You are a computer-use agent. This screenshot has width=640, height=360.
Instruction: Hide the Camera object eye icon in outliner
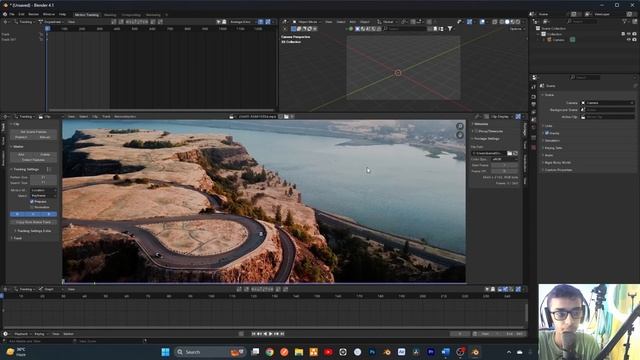[x=629, y=40]
